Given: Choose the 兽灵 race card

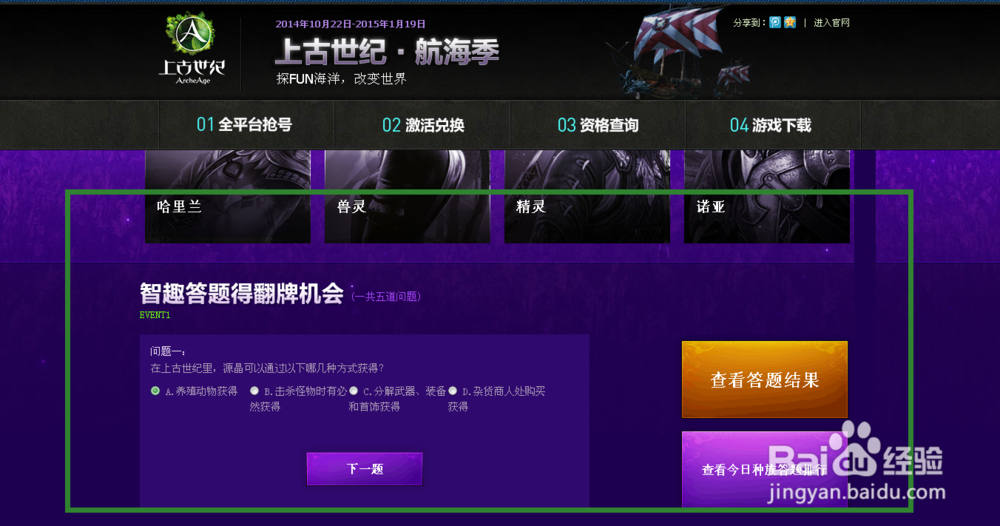Looking at the screenshot, I should pyautogui.click(x=408, y=196).
